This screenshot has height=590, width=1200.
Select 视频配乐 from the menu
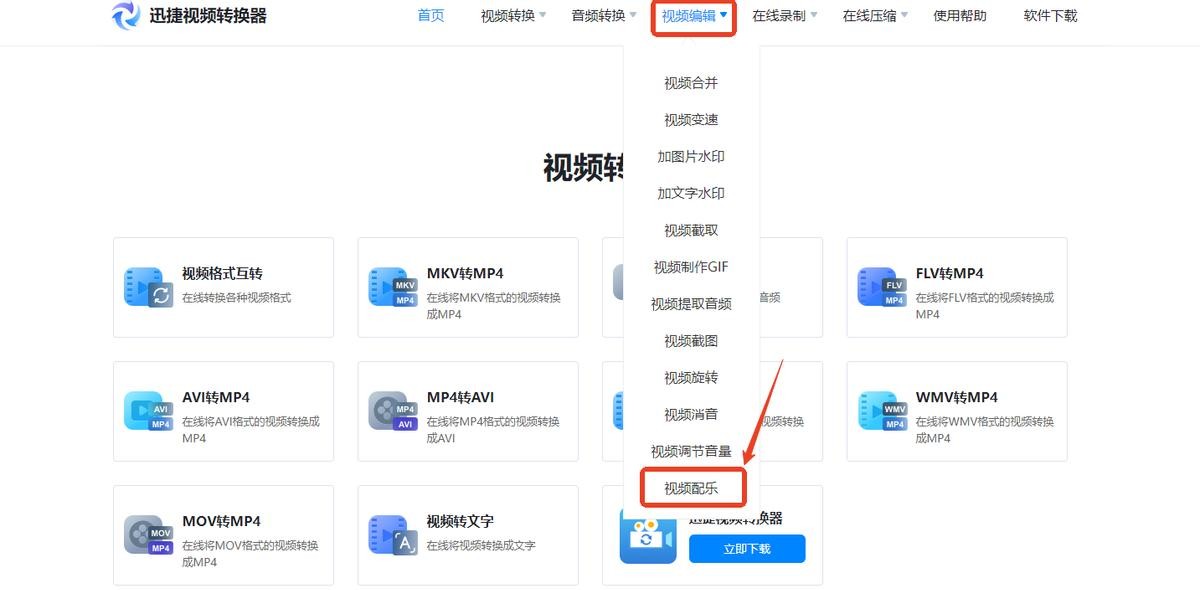(691, 488)
